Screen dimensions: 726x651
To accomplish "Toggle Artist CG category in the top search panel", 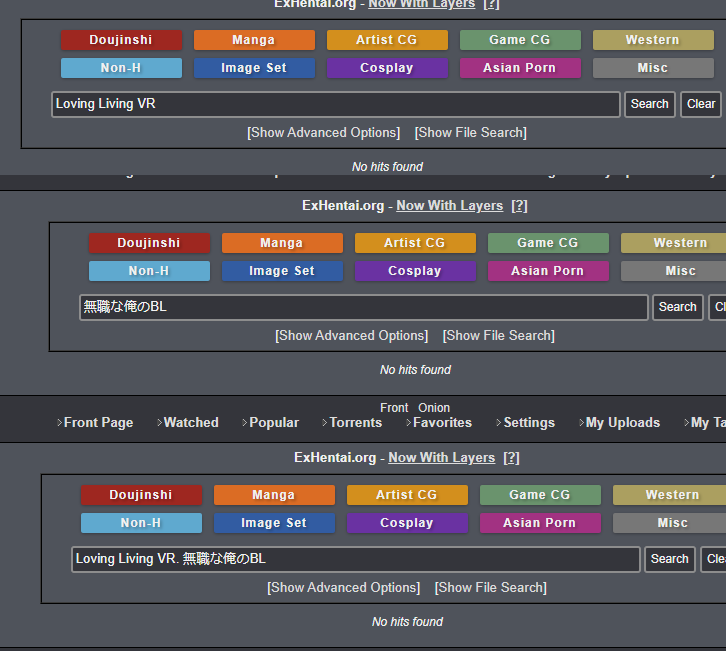I will (387, 40).
